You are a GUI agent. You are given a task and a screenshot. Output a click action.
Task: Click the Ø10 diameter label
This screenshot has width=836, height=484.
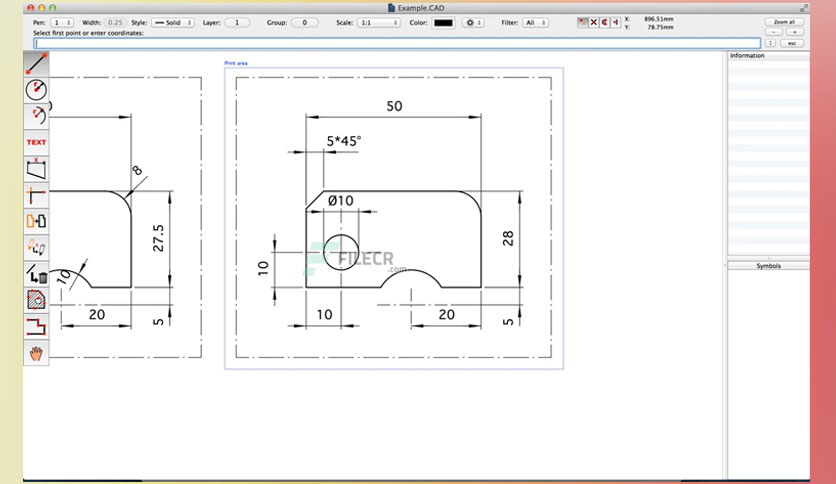[x=341, y=200]
